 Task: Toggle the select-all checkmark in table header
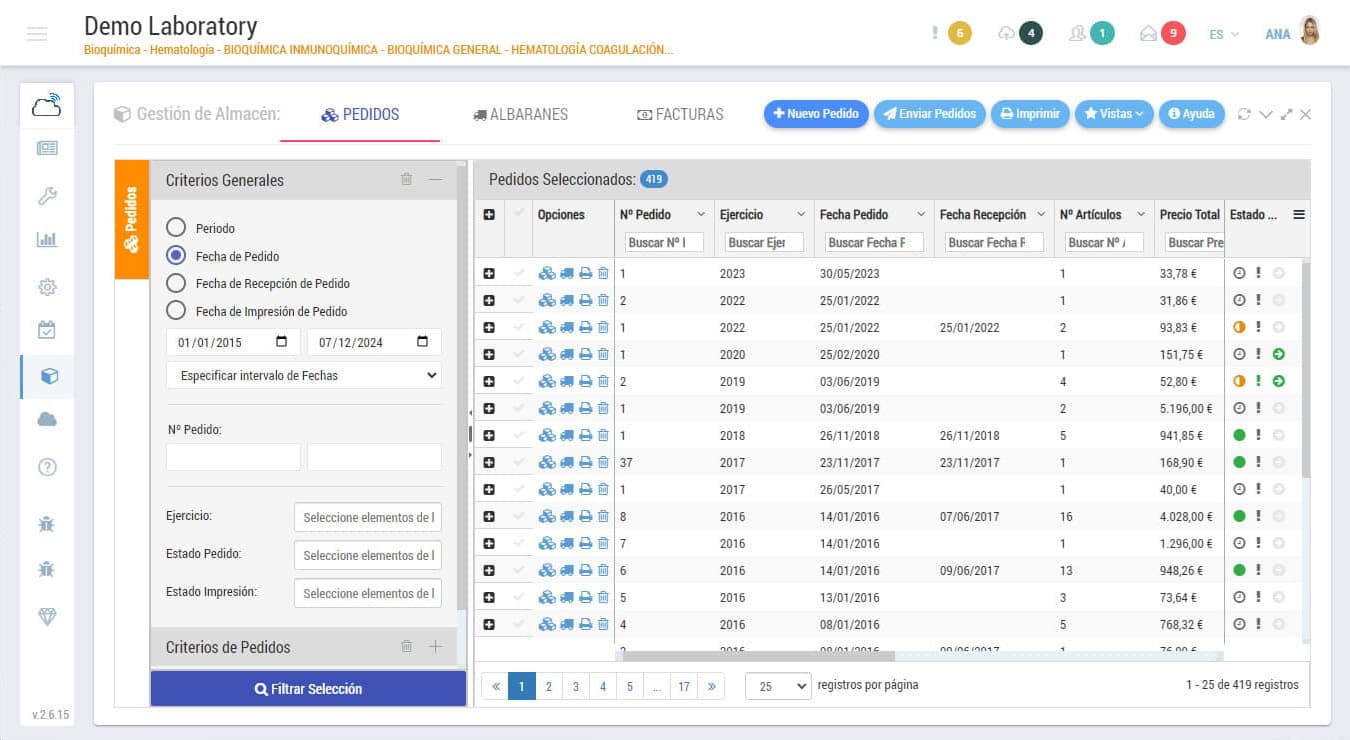pyautogui.click(x=518, y=213)
